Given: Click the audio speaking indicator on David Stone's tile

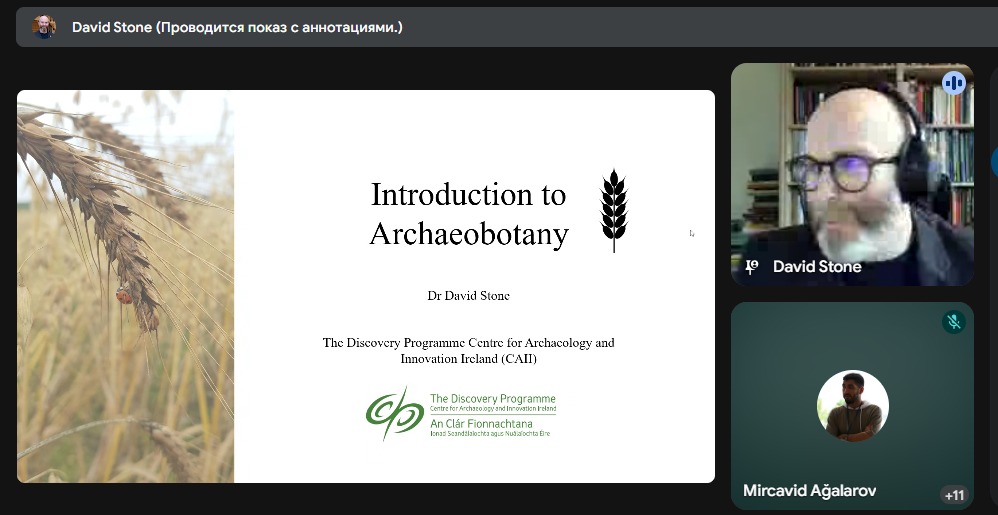Looking at the screenshot, I should 953,83.
